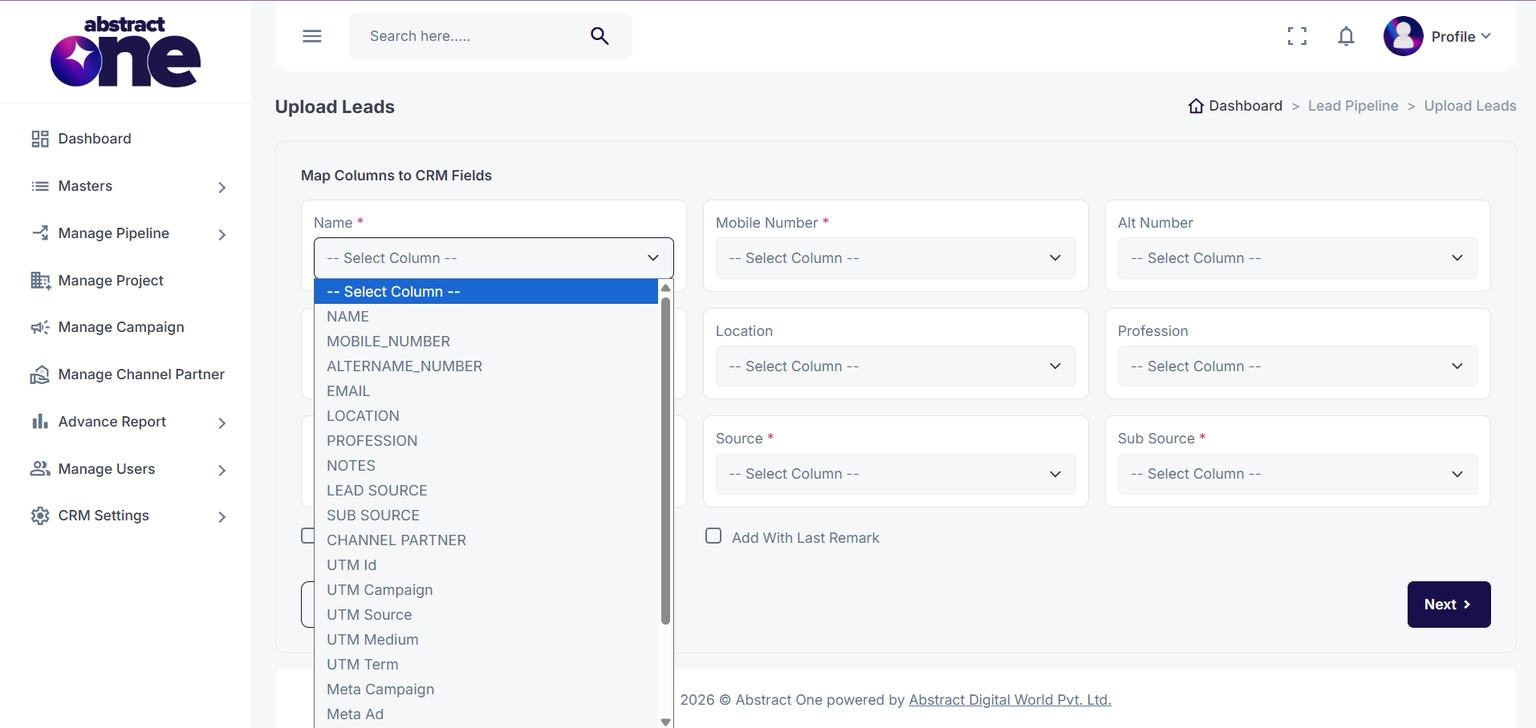Image resolution: width=1536 pixels, height=728 pixels.
Task: Expand the Advance Report chevron
Action: tap(222, 423)
